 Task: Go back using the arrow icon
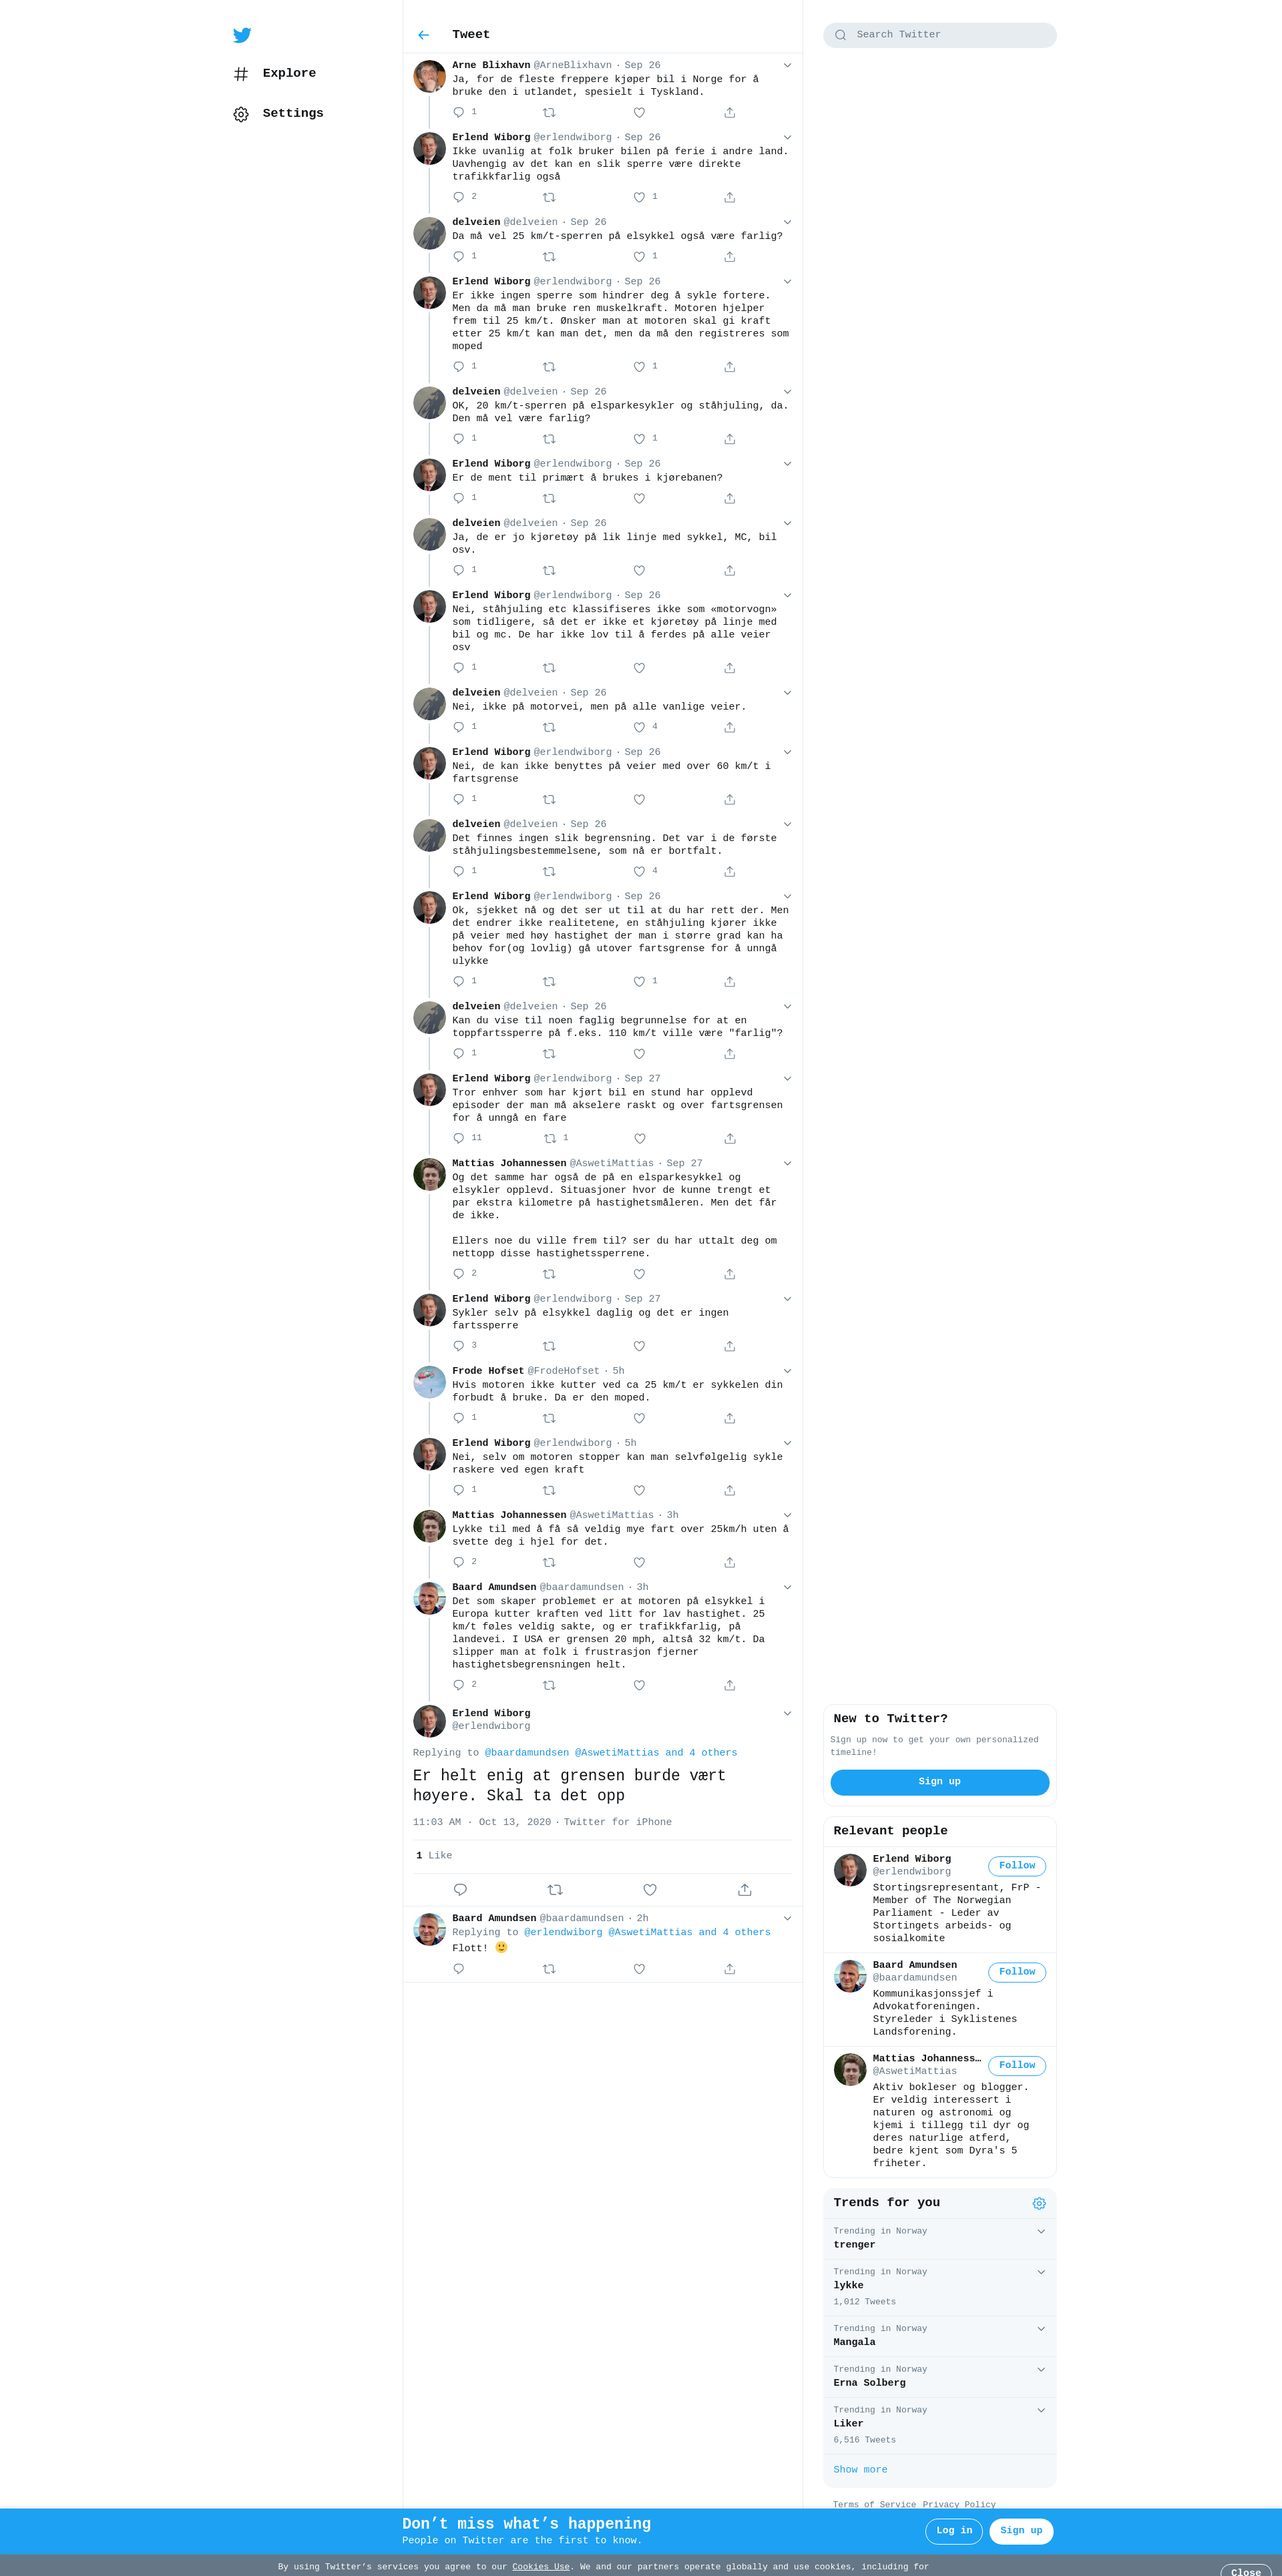[424, 35]
